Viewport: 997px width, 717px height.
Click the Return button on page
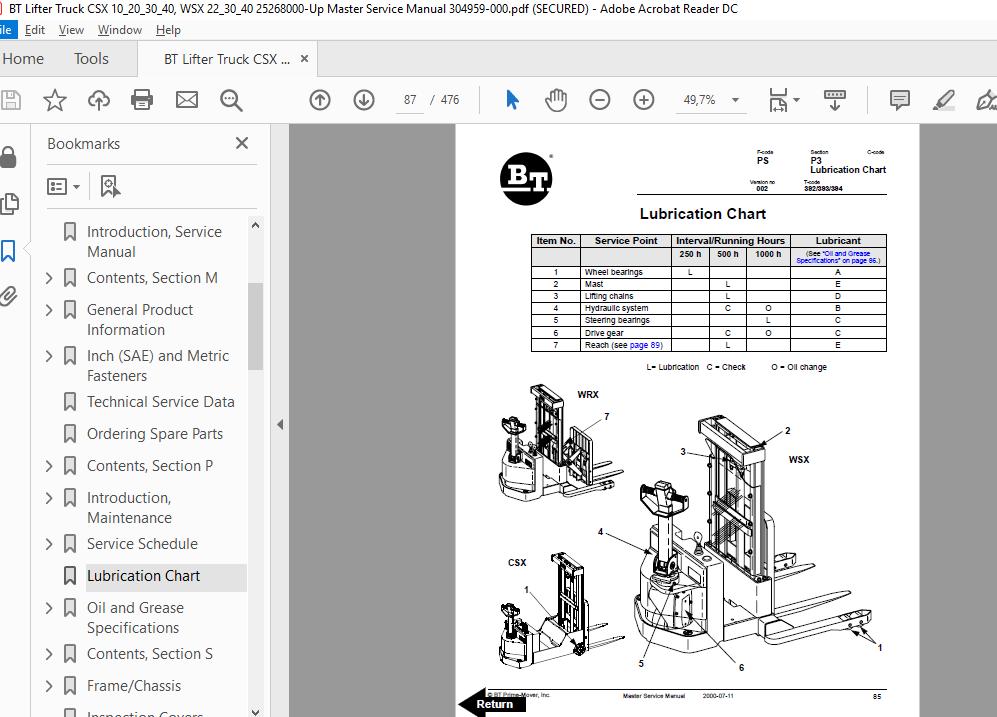(493, 704)
